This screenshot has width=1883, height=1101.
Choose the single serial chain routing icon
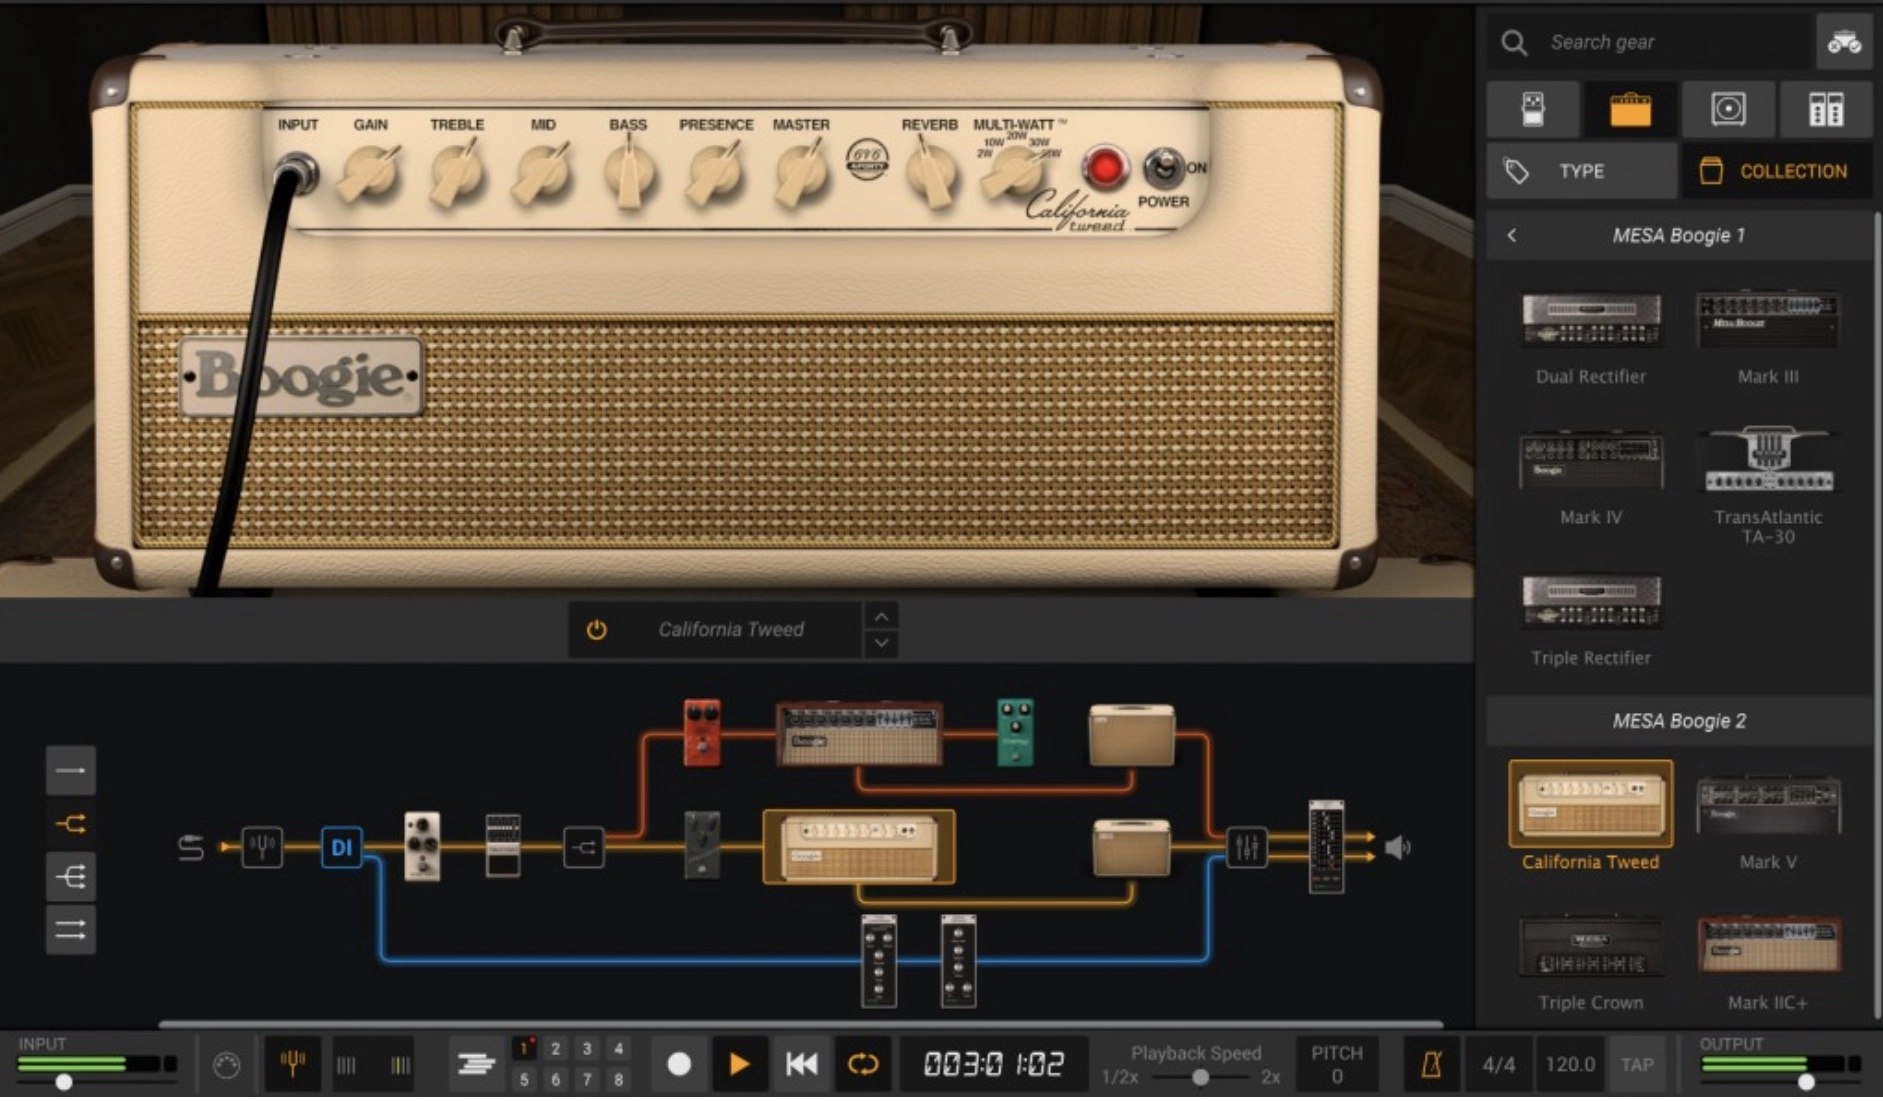tap(71, 770)
